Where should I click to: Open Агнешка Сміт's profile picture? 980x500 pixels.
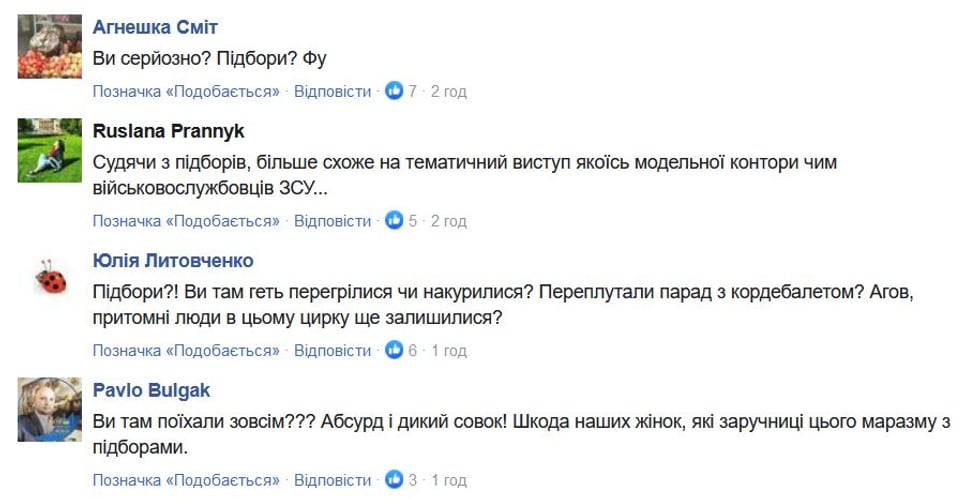click(x=50, y=46)
